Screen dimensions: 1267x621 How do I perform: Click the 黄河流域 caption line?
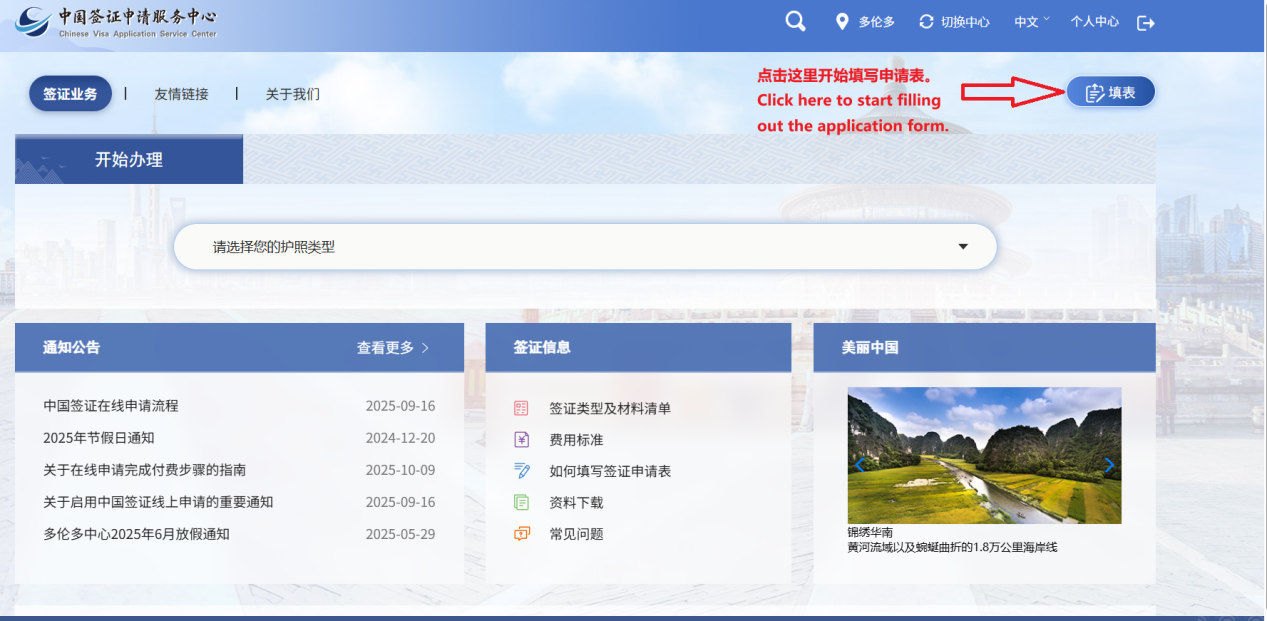point(952,547)
